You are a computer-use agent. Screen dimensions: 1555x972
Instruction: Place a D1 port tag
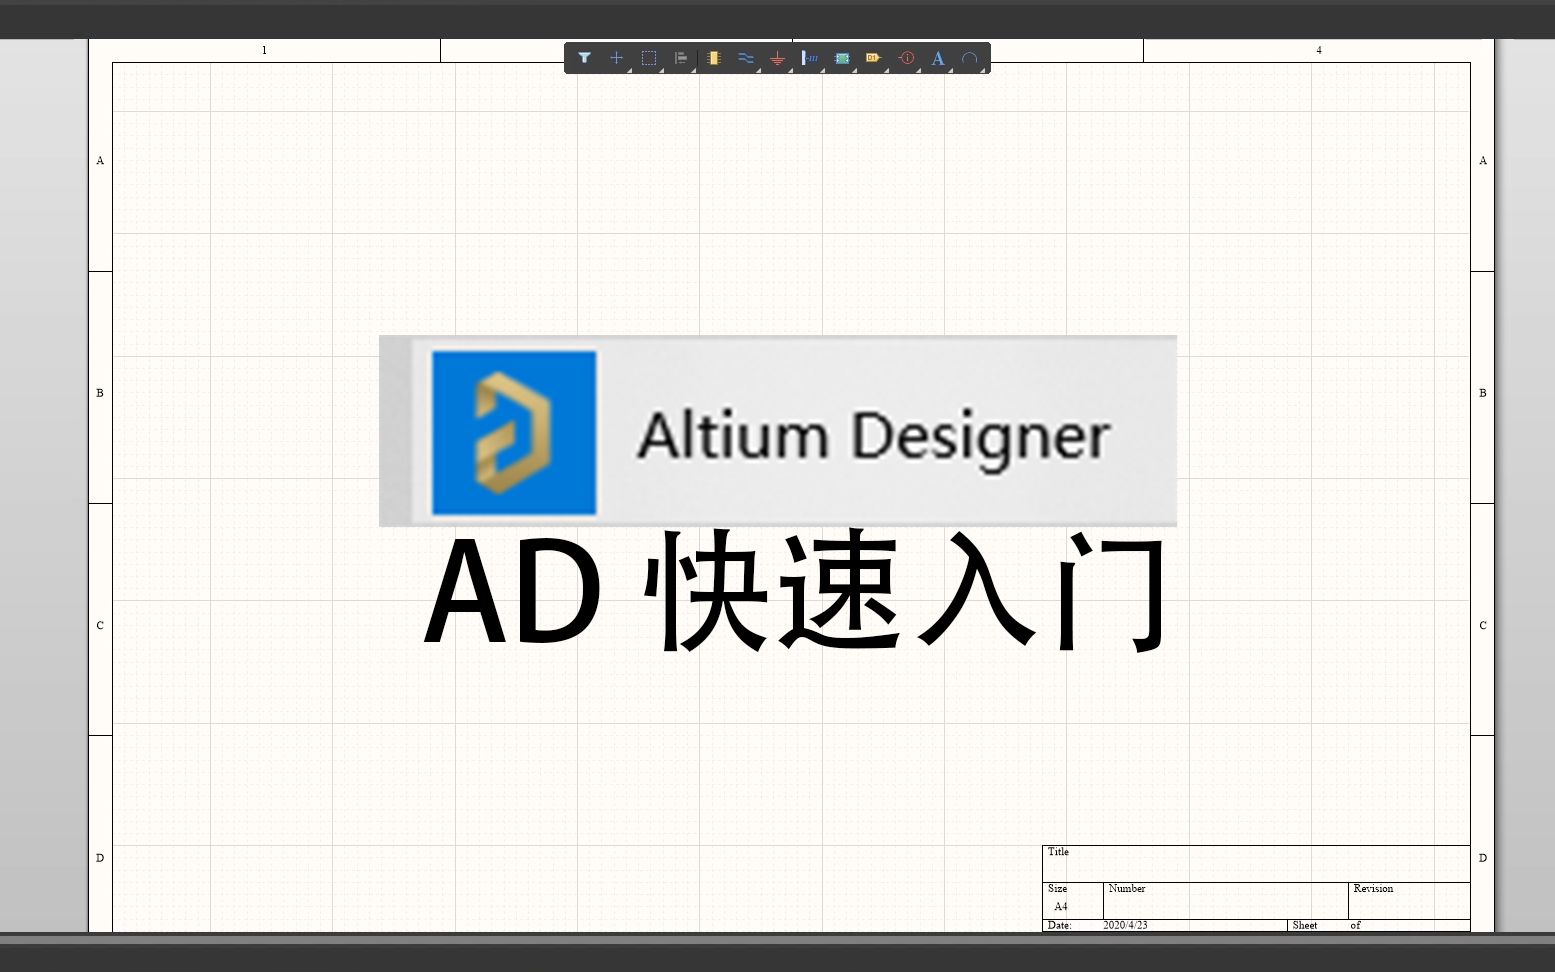pos(873,58)
